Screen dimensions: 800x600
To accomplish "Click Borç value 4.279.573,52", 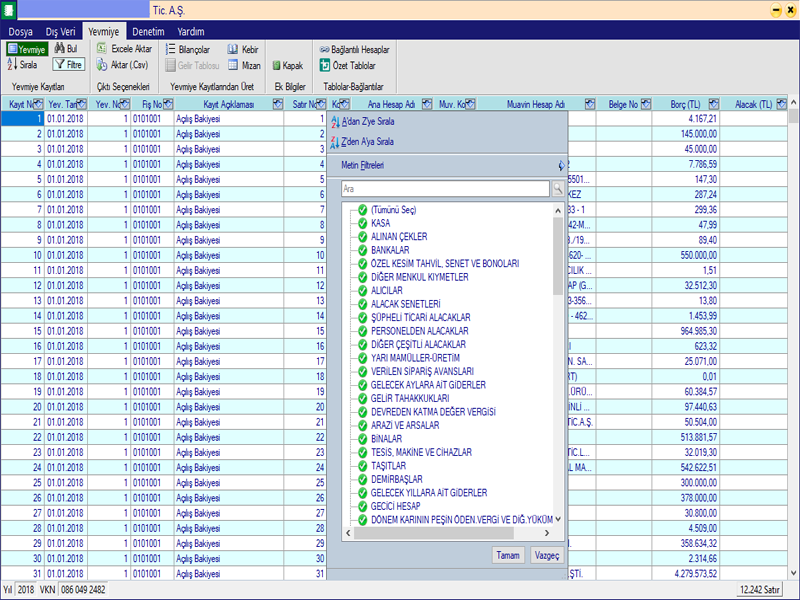I will 695,573.
